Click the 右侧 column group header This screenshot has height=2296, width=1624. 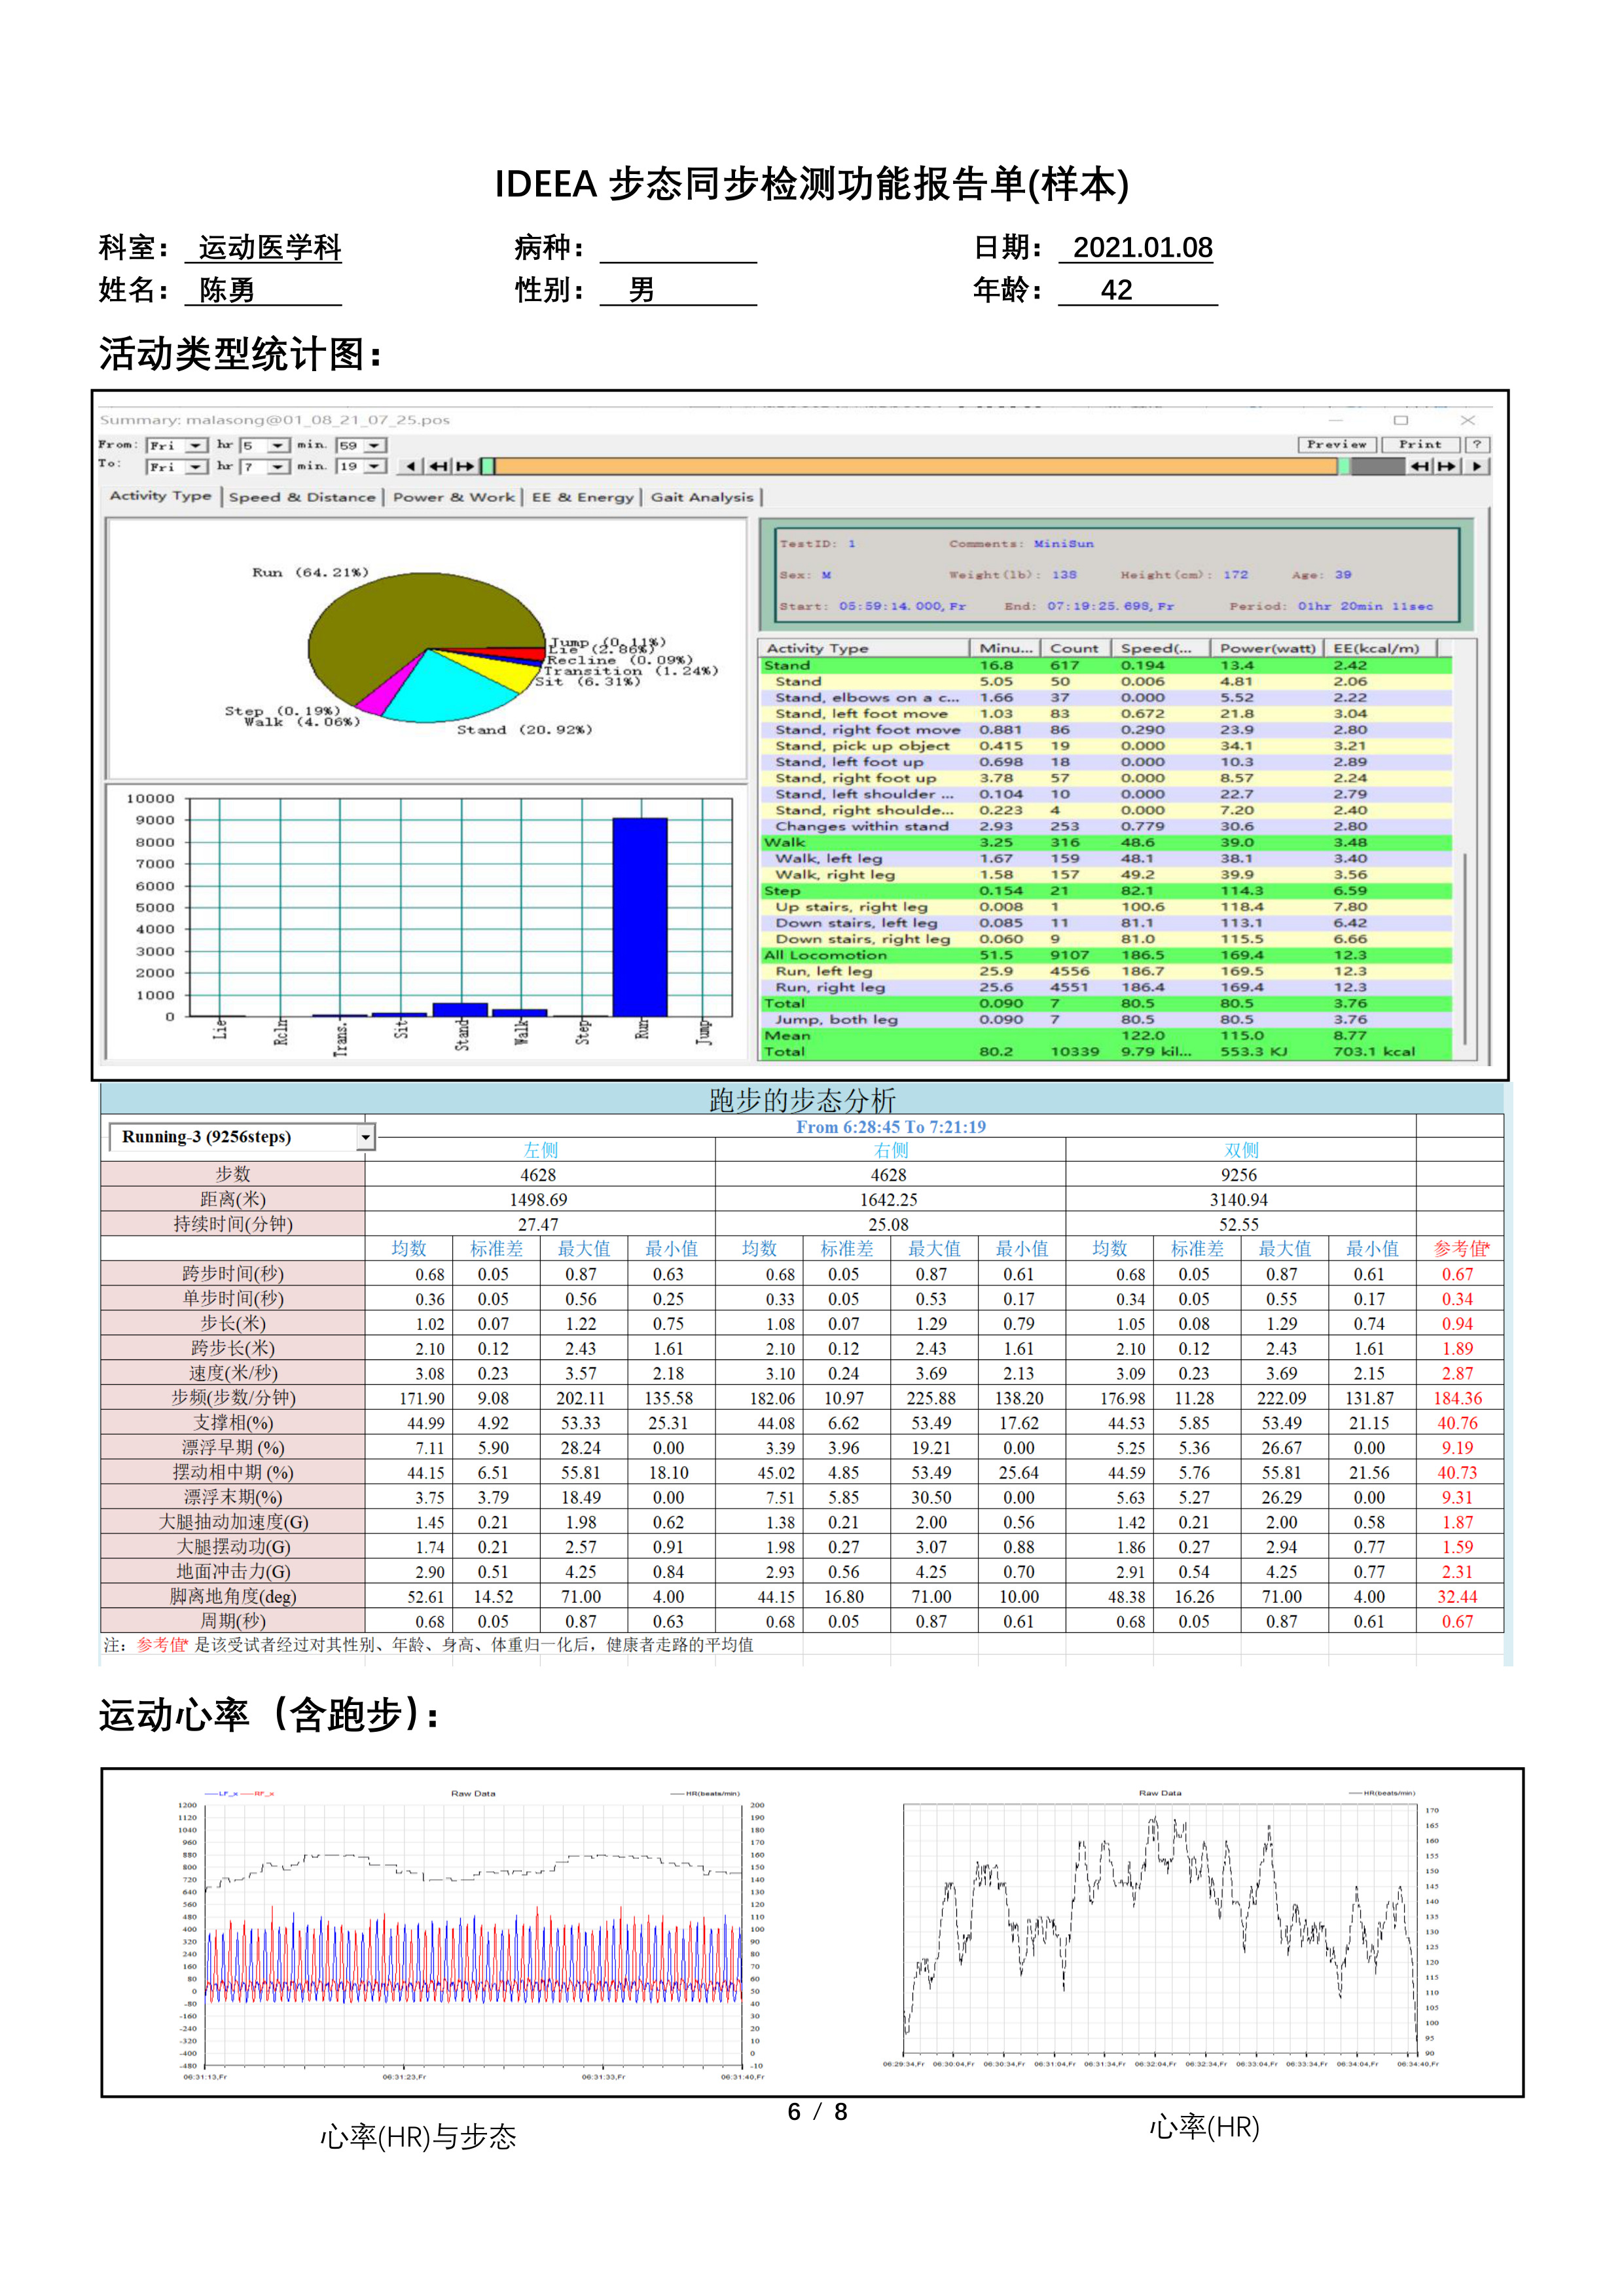pyautogui.click(x=891, y=1150)
